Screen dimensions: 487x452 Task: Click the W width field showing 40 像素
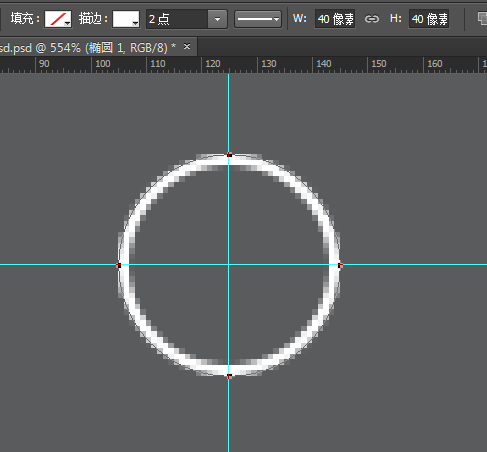(335, 19)
